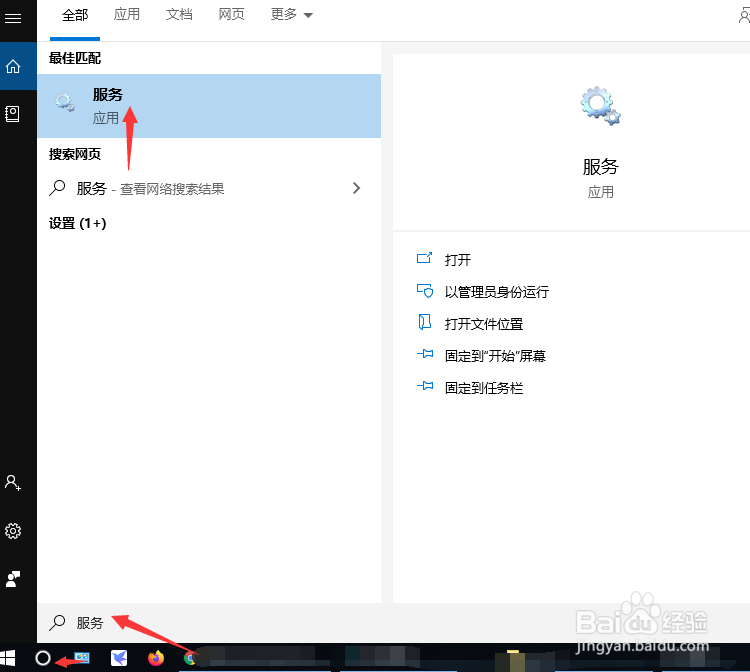Expand the 更多 dropdown
750x672 pixels.
[x=291, y=14]
